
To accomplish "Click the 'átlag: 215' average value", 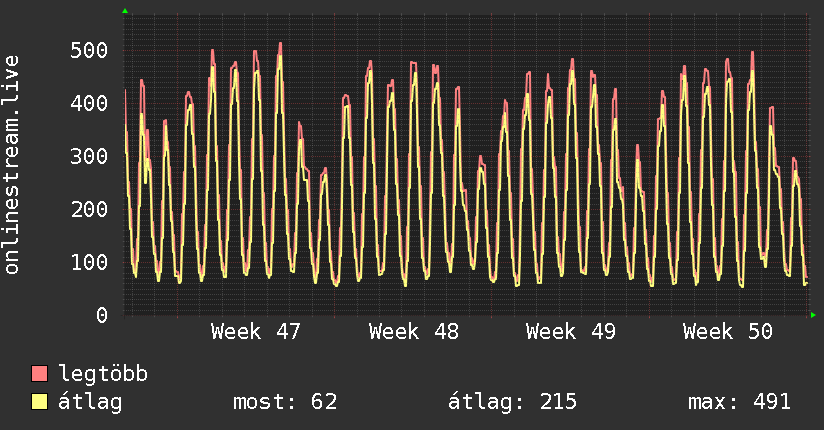I will (512, 402).
